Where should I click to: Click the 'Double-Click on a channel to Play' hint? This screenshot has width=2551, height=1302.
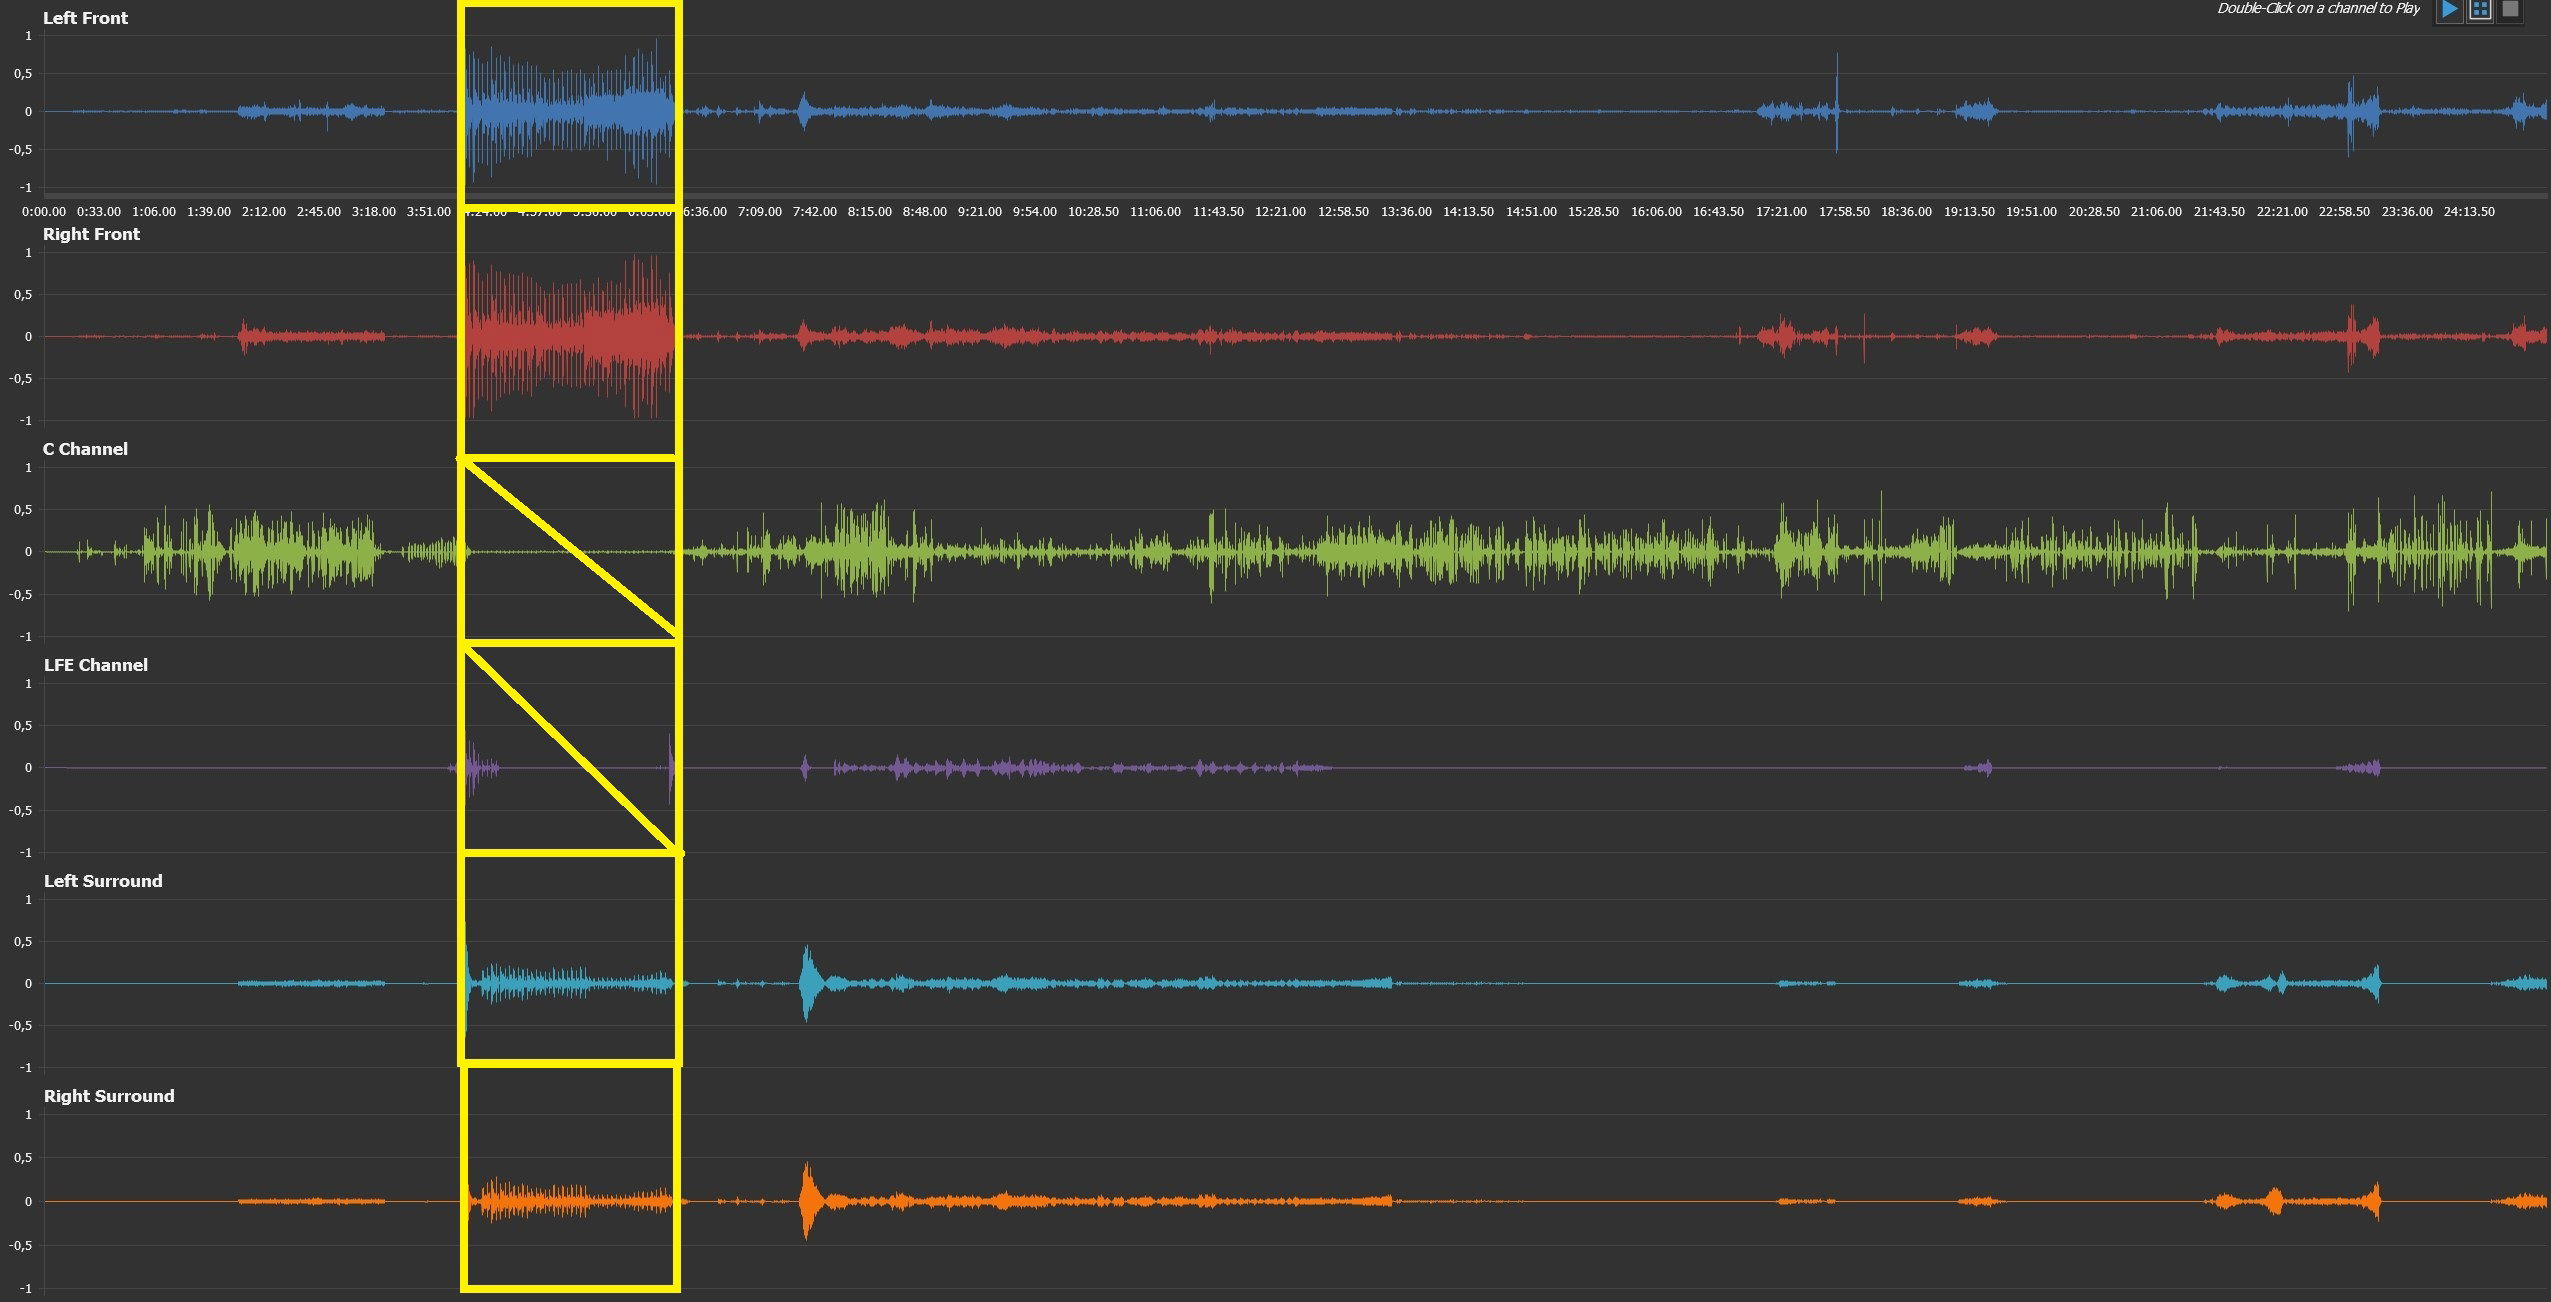[x=2318, y=8]
